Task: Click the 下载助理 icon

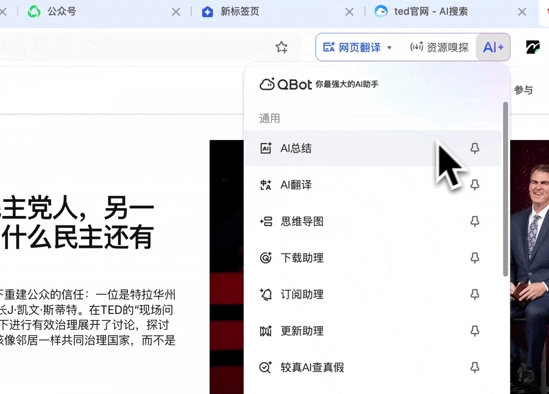Action: coord(266,258)
